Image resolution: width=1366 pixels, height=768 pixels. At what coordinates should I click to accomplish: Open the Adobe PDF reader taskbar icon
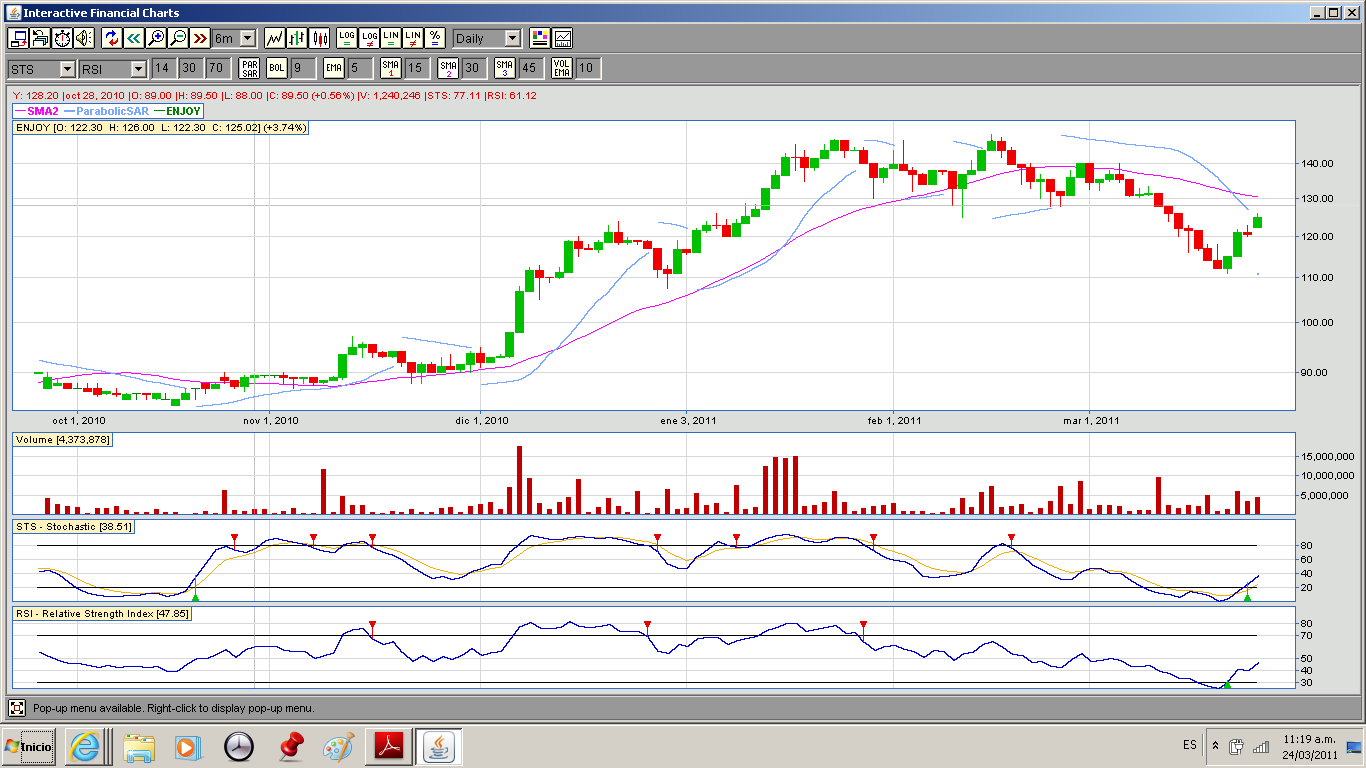pos(388,746)
